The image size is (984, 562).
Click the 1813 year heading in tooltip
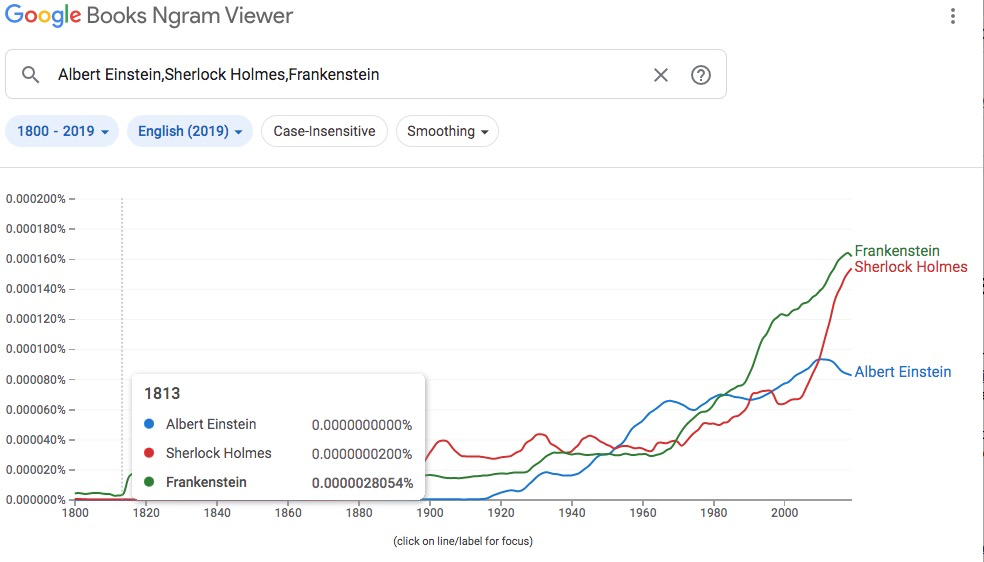pyautogui.click(x=162, y=394)
